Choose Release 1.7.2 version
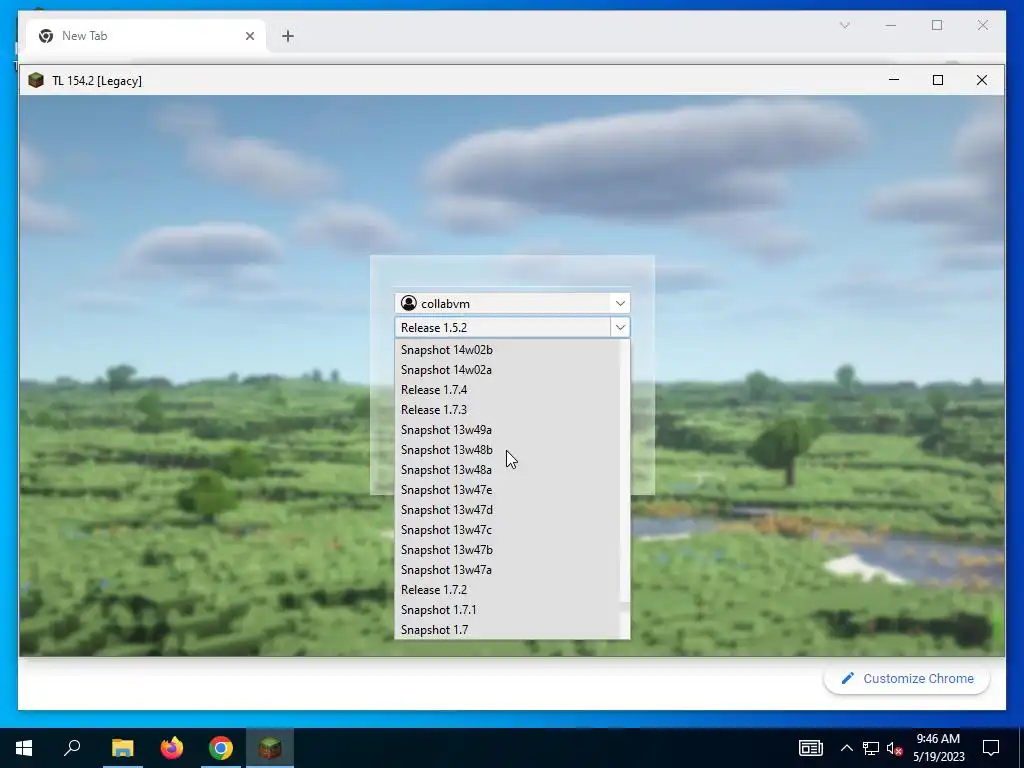 [x=507, y=590]
